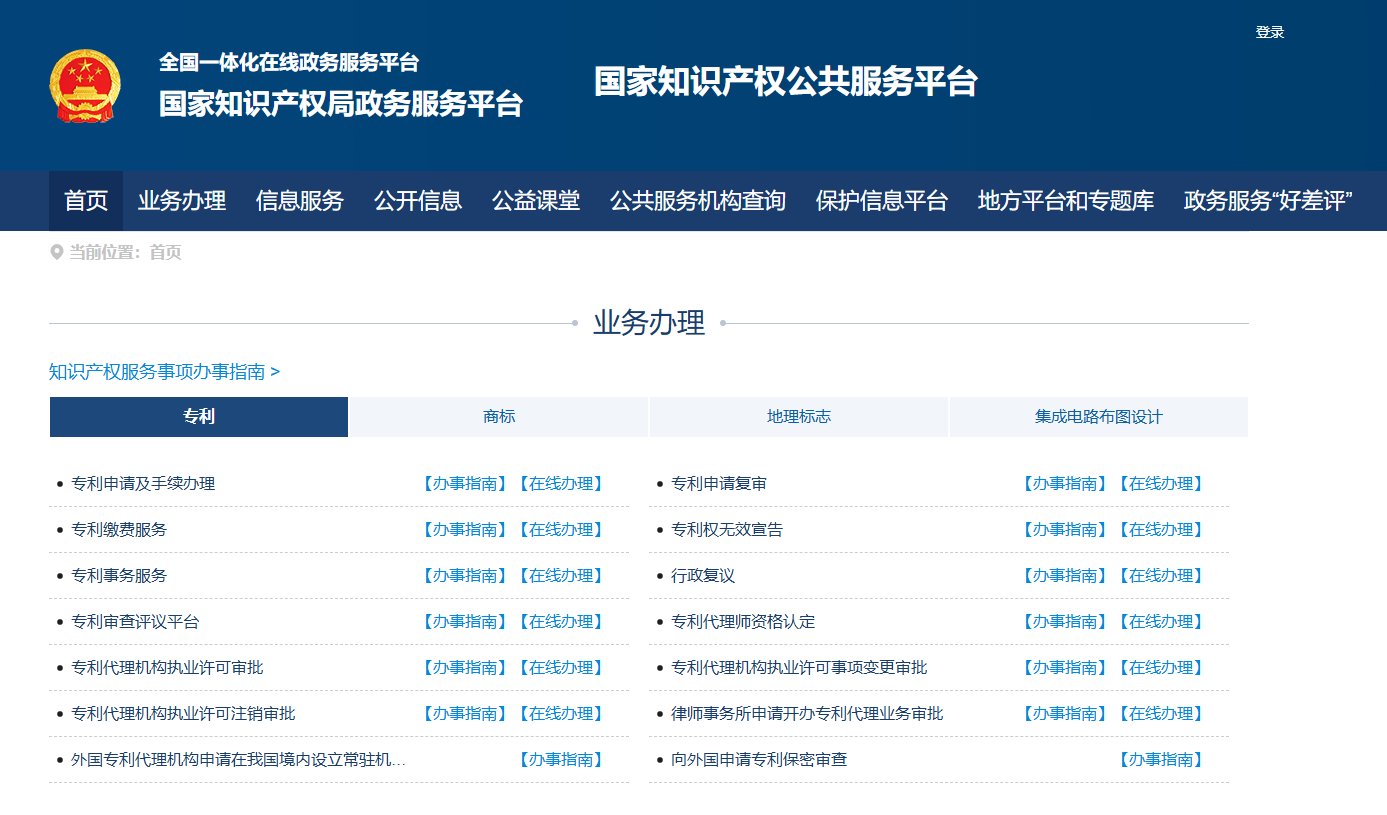Switch to the 商标 tab

tap(499, 416)
